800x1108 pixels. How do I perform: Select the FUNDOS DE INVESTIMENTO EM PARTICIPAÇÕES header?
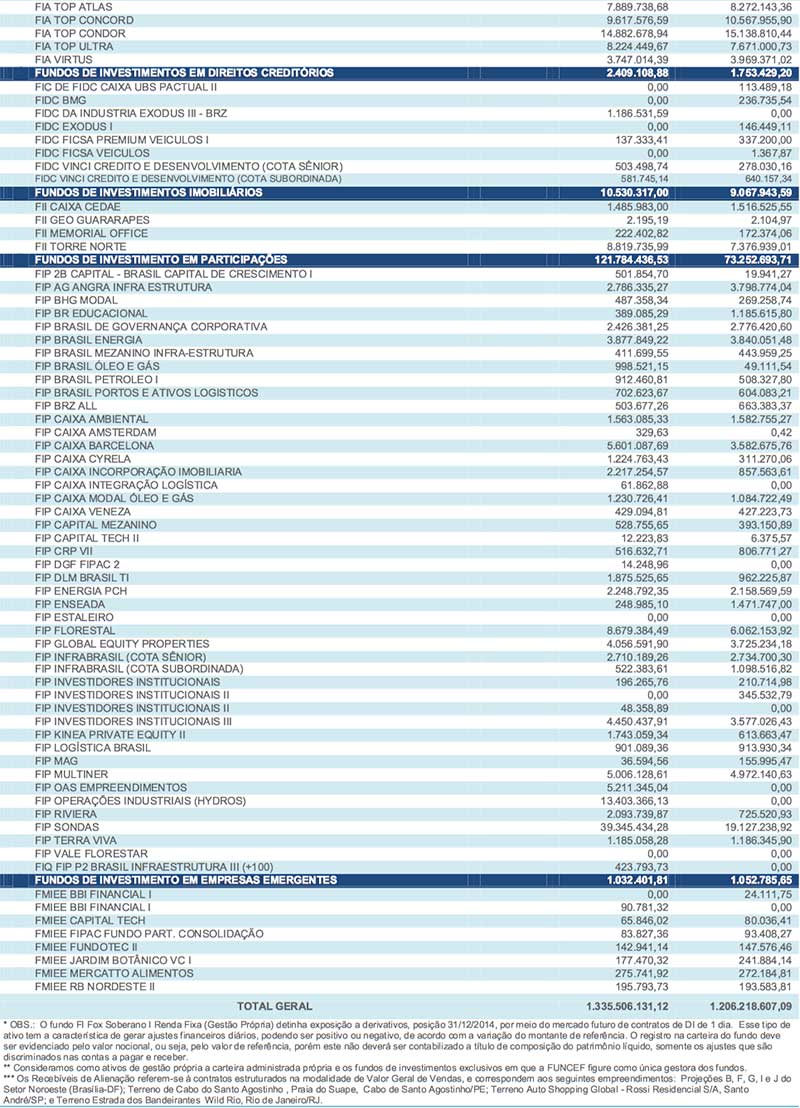click(x=161, y=259)
